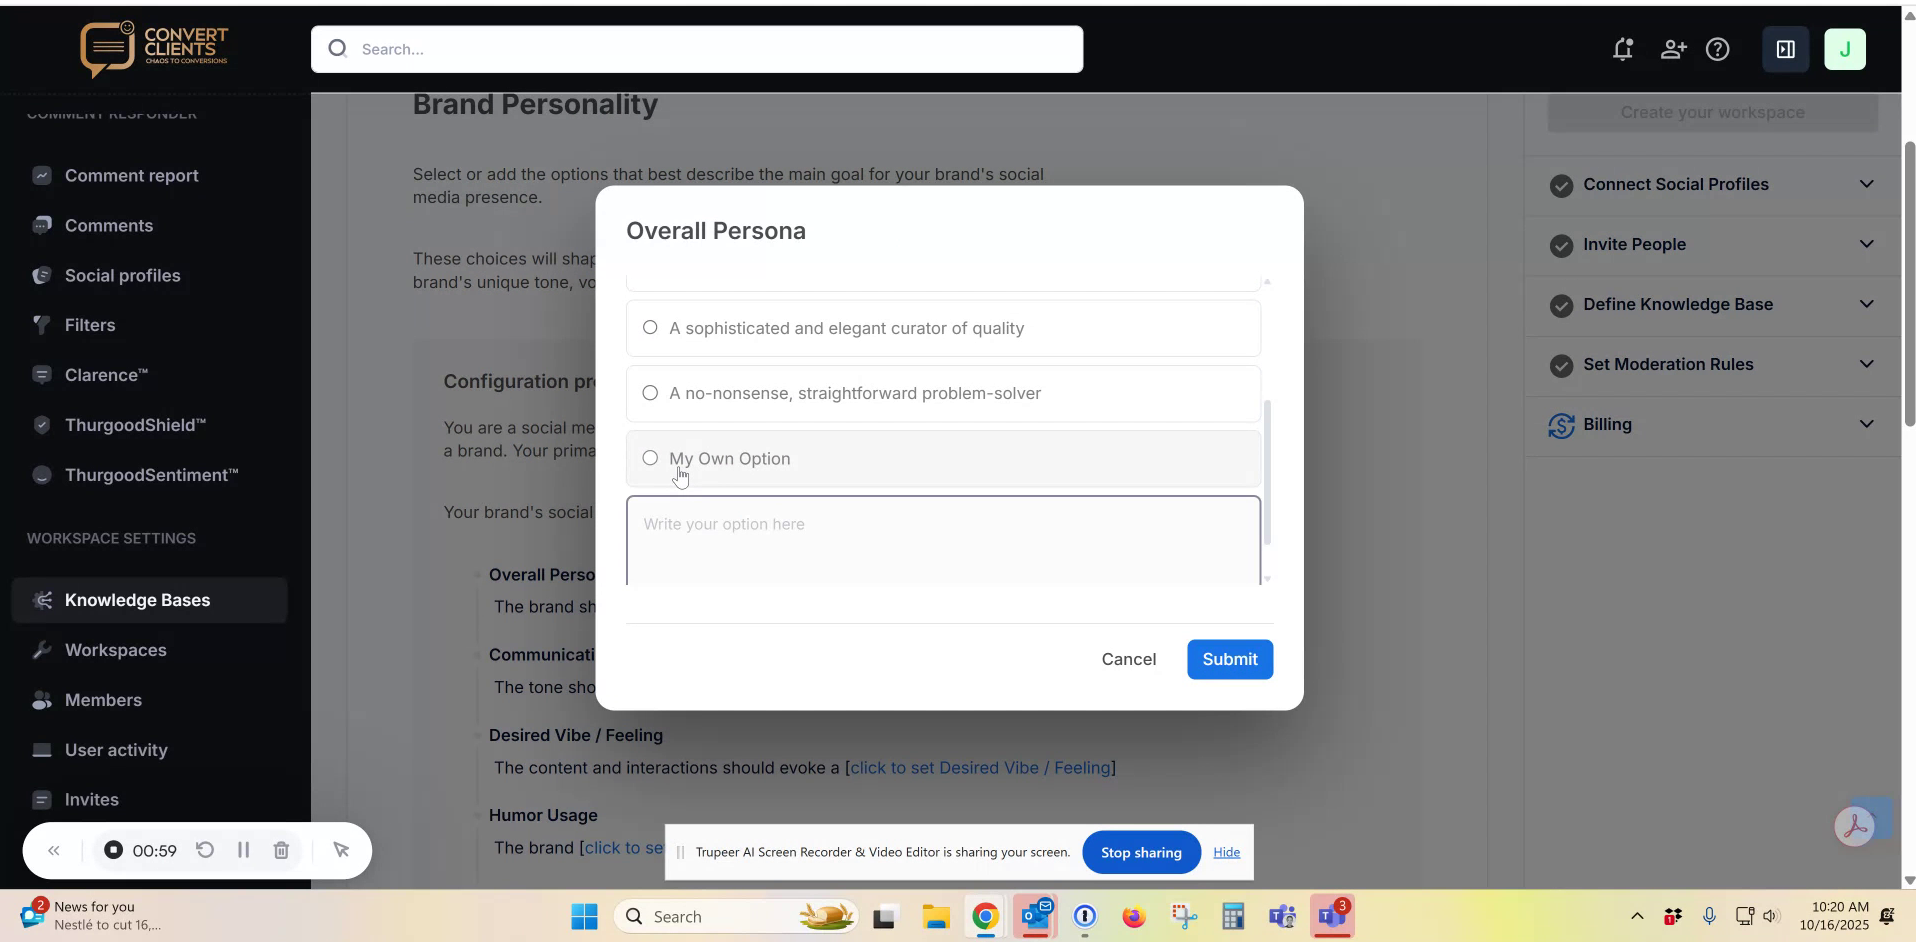The height and width of the screenshot is (942, 1916).
Task: Click the add people icon in the top bar
Action: pyautogui.click(x=1673, y=48)
